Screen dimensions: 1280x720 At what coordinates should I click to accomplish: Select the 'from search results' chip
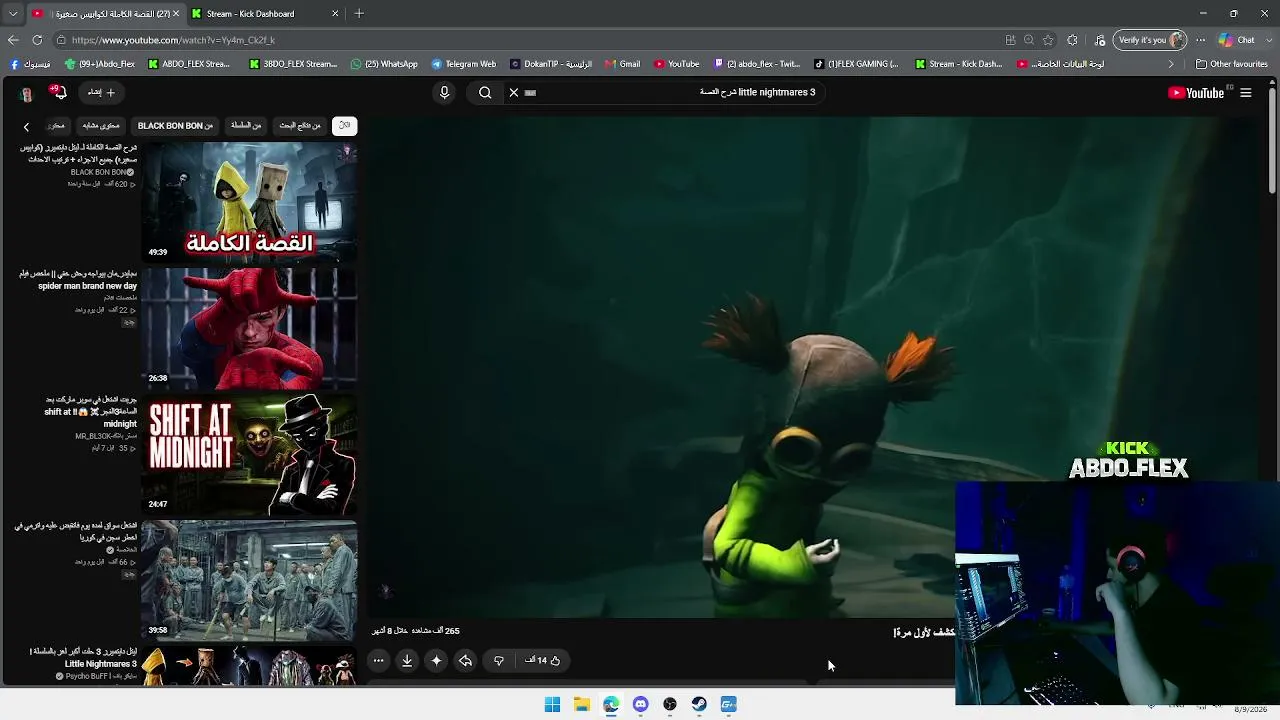point(300,126)
